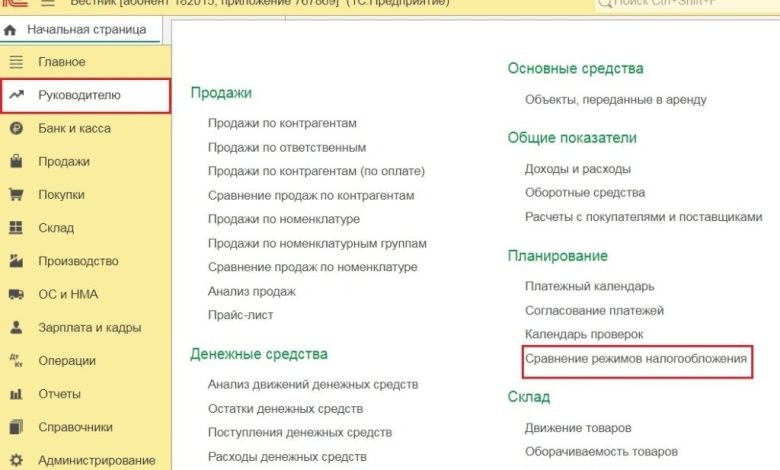This screenshot has height=470, width=780.
Task: Click the shopping bag icon for Продажи
Action: point(16,161)
